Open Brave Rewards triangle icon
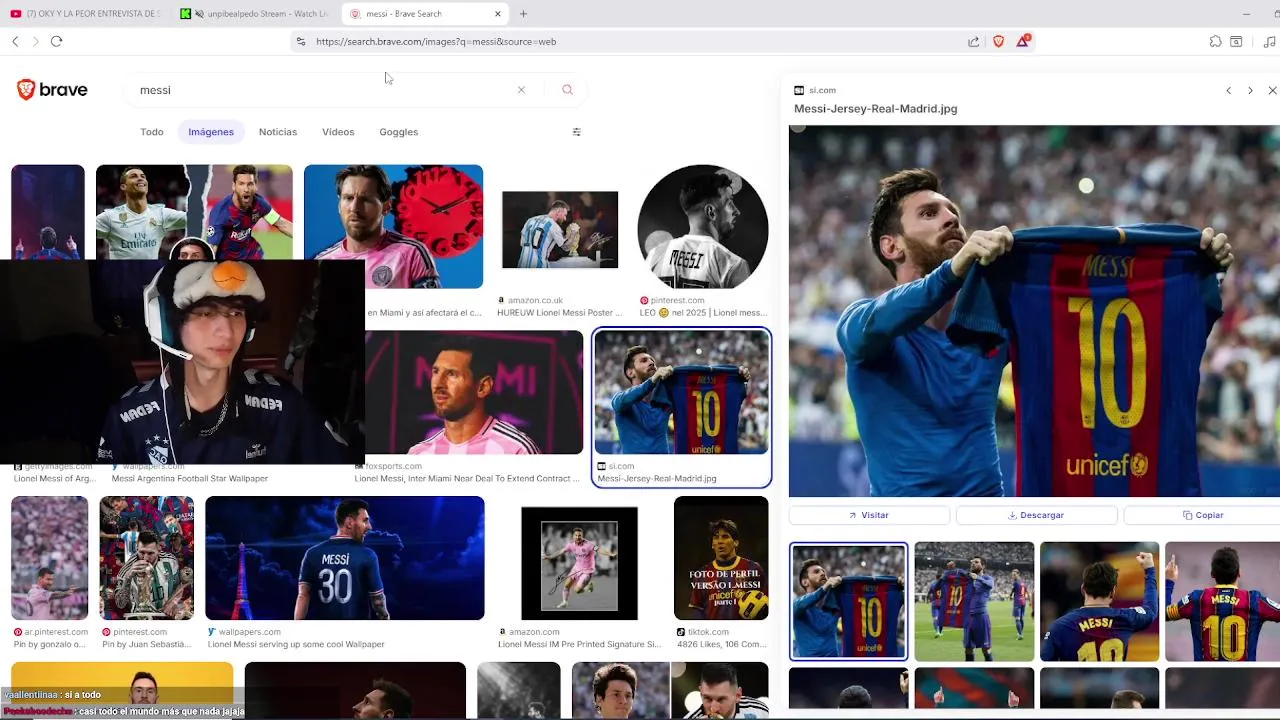 1023,41
